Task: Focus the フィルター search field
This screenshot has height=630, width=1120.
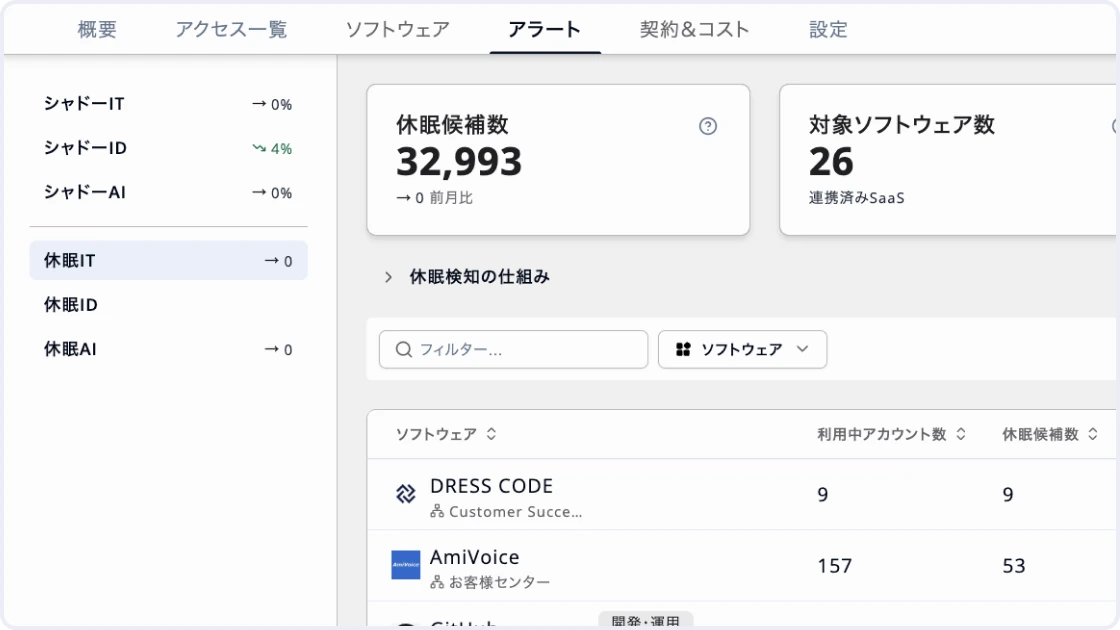Action: click(x=514, y=349)
